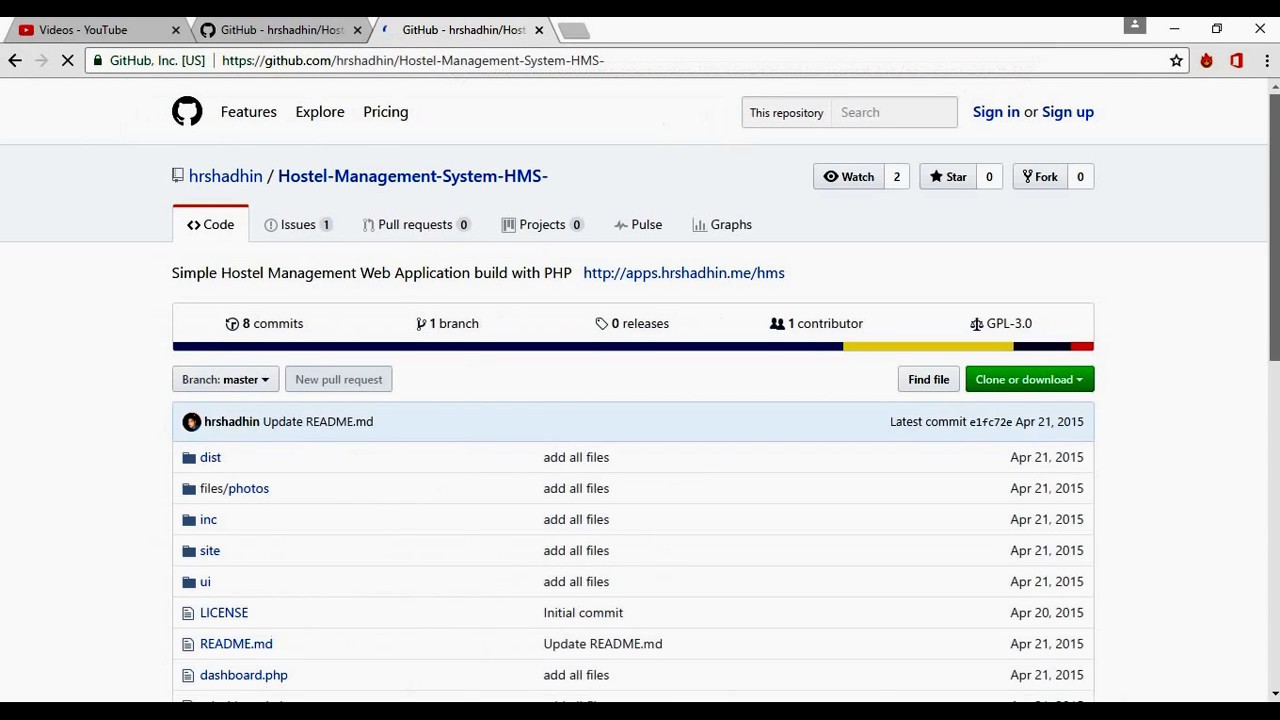Fork the repository
Image resolution: width=1280 pixels, height=720 pixels.
[1040, 177]
